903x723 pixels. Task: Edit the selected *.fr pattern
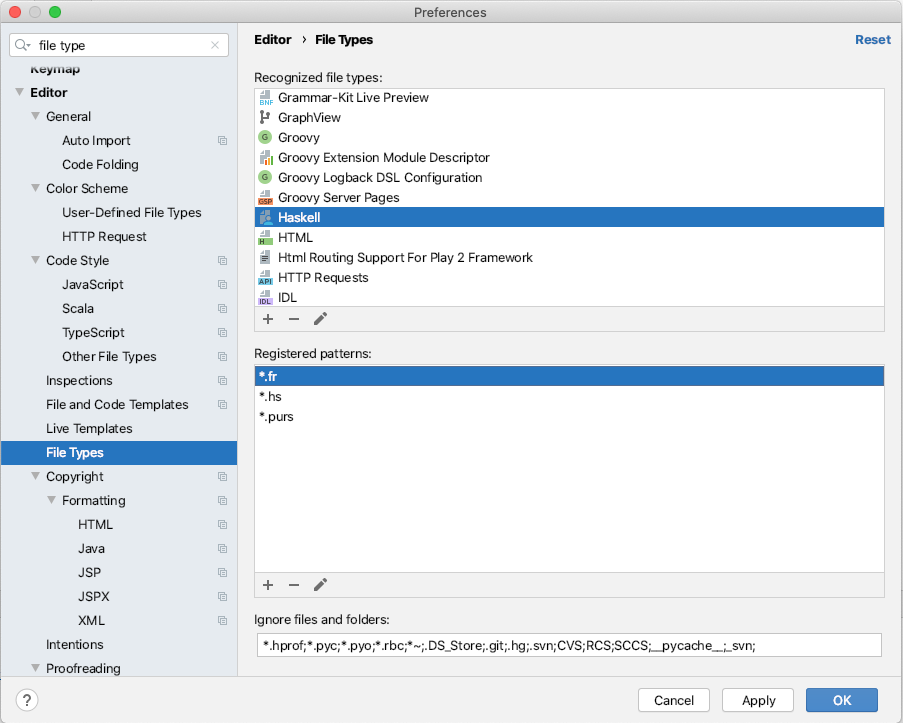[320, 585]
